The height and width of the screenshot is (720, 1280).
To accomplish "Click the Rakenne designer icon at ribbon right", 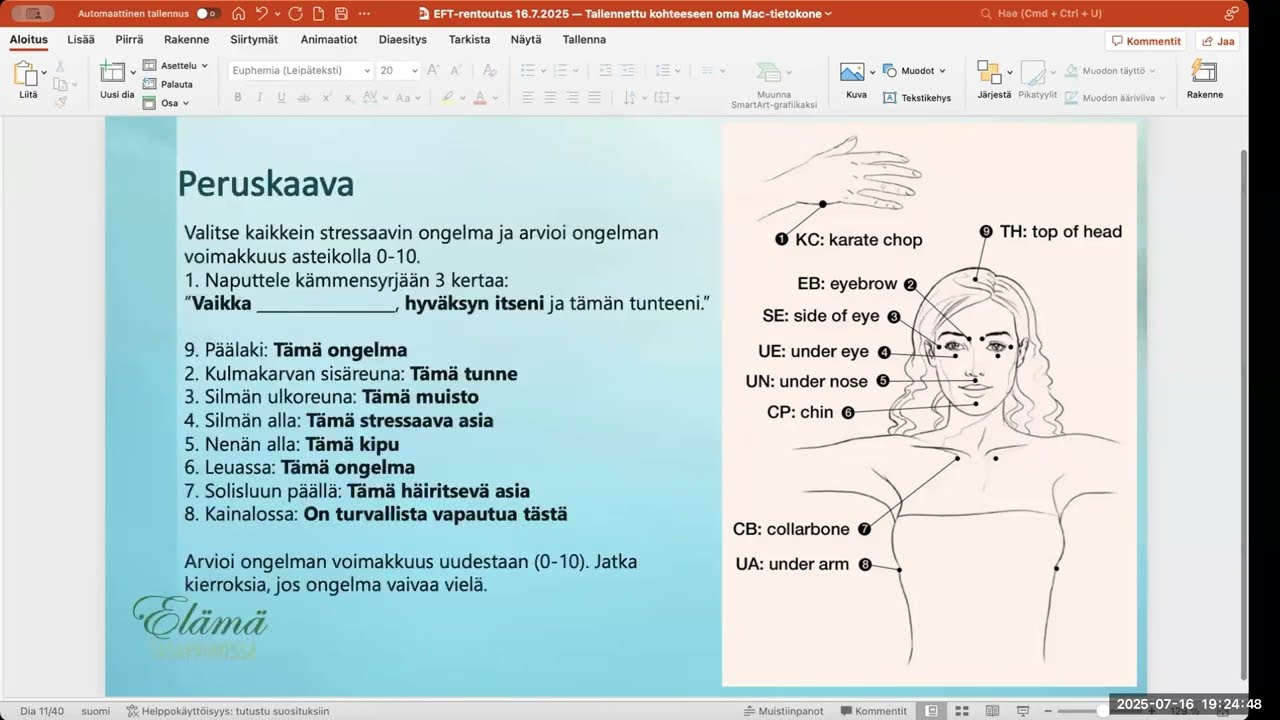I will 1204,72.
